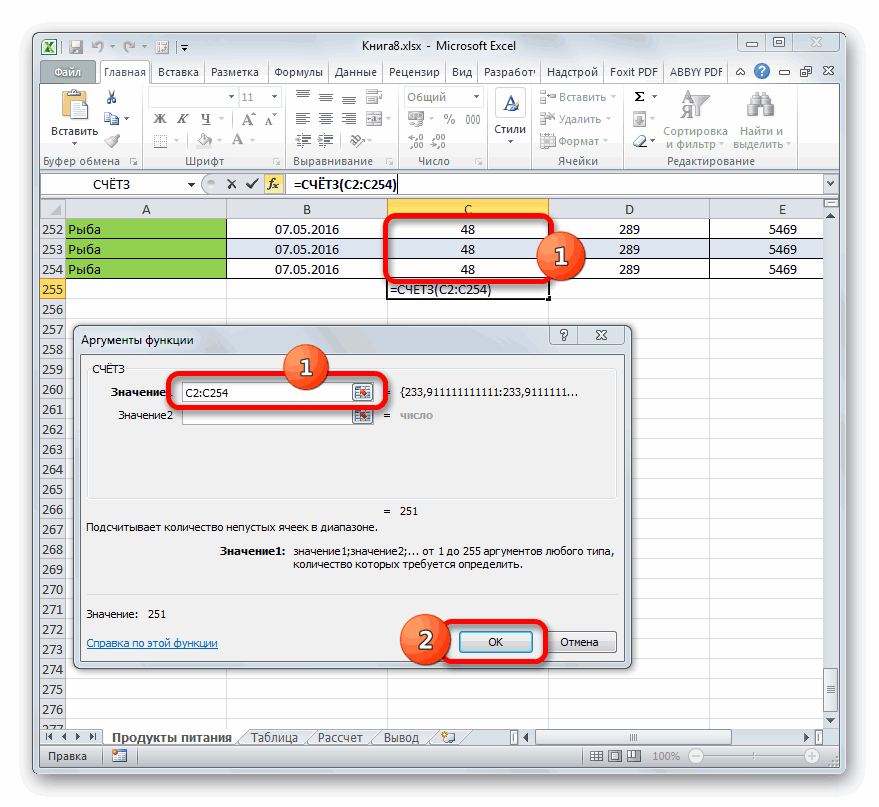Viewport: 879px width, 807px height.
Task: Open the font name dropdown
Action: (x=231, y=97)
